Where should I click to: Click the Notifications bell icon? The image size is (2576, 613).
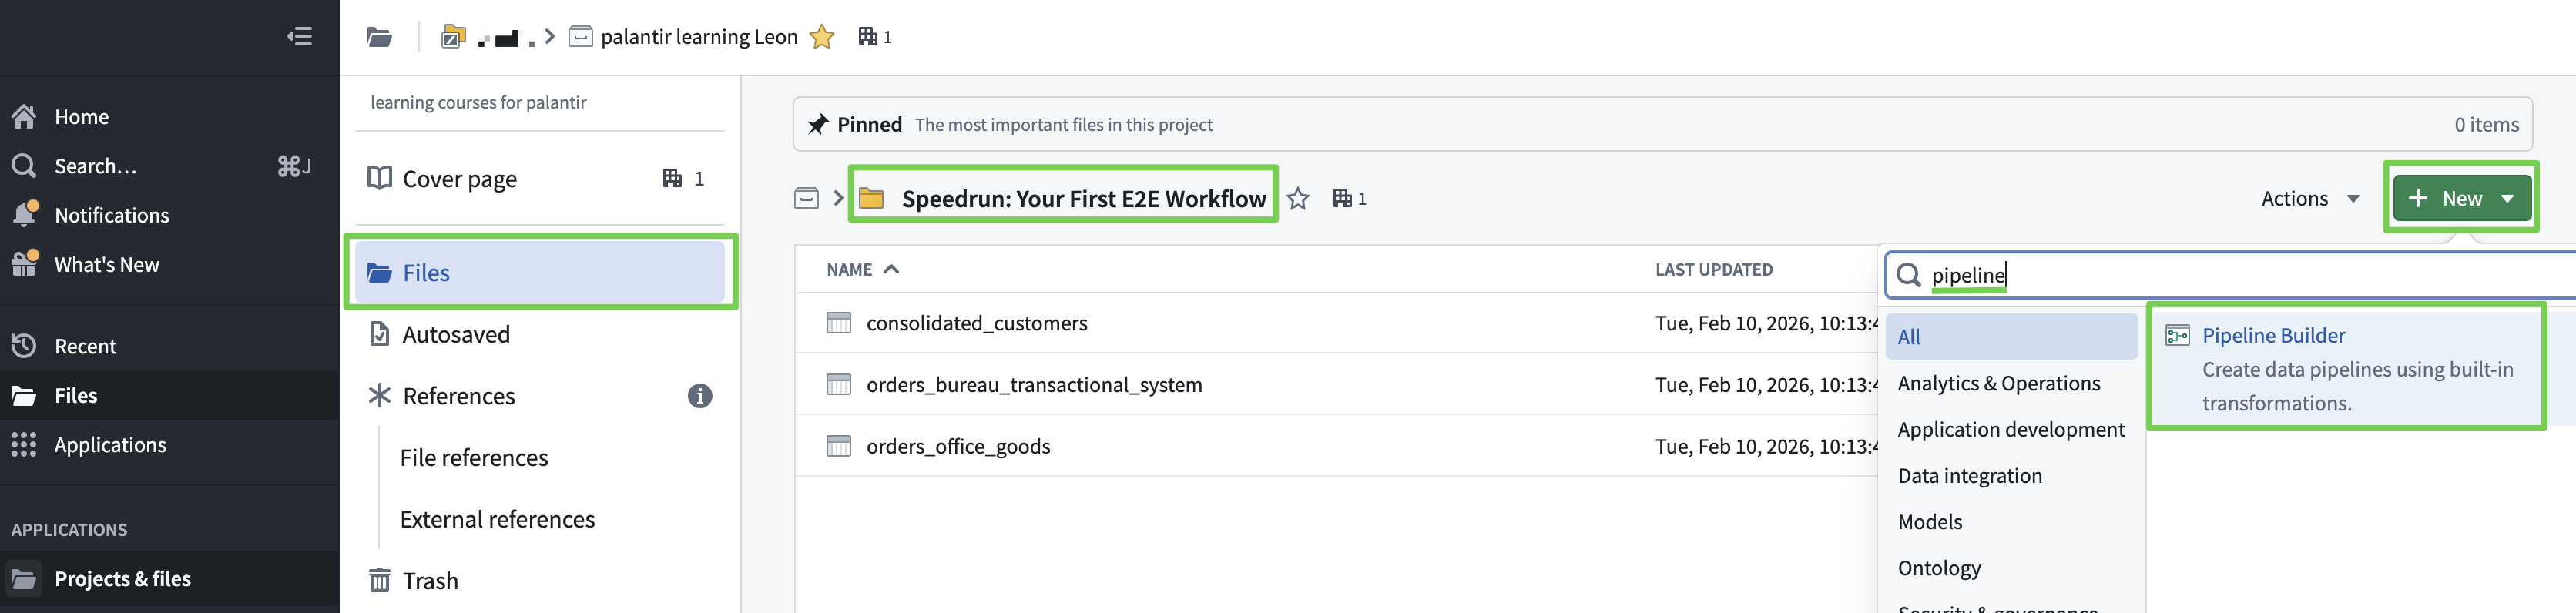(25, 215)
